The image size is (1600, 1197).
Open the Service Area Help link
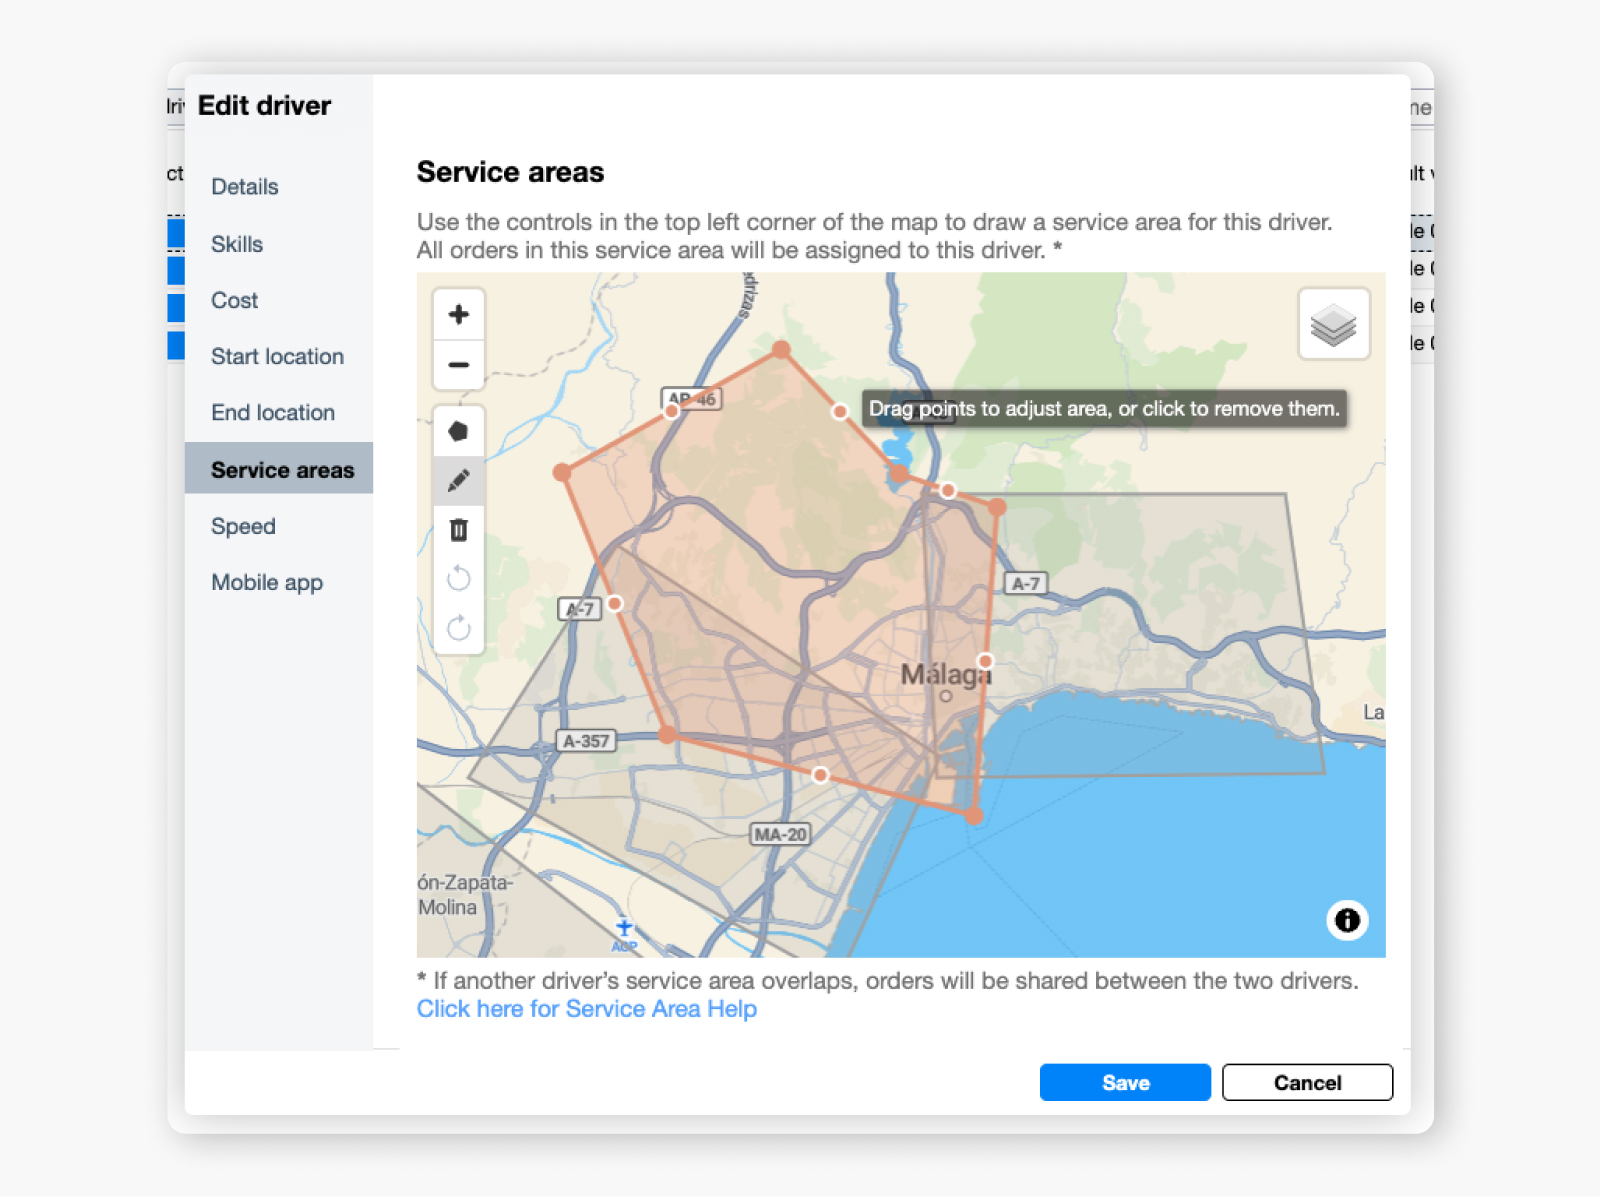click(x=587, y=1009)
